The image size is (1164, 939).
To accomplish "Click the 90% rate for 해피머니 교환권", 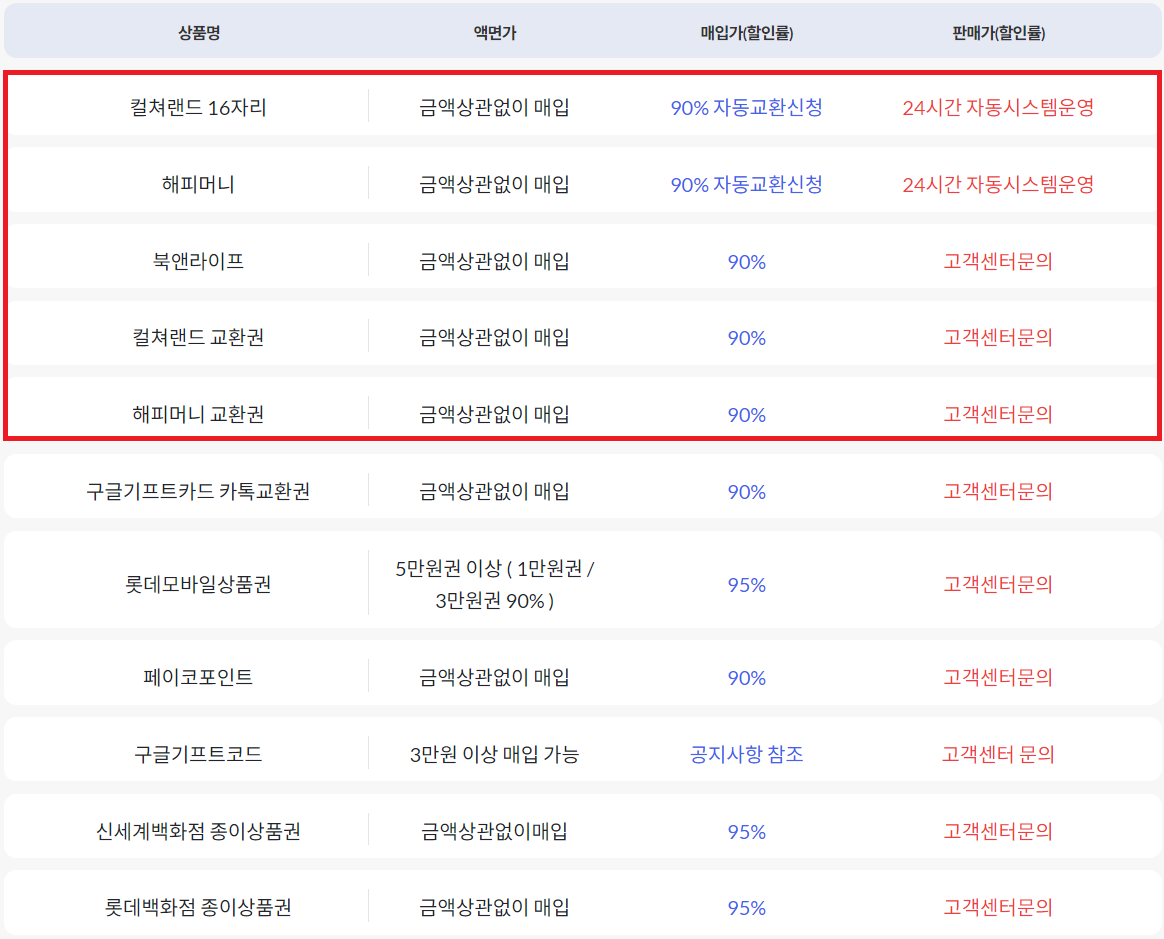I will pyautogui.click(x=747, y=414).
